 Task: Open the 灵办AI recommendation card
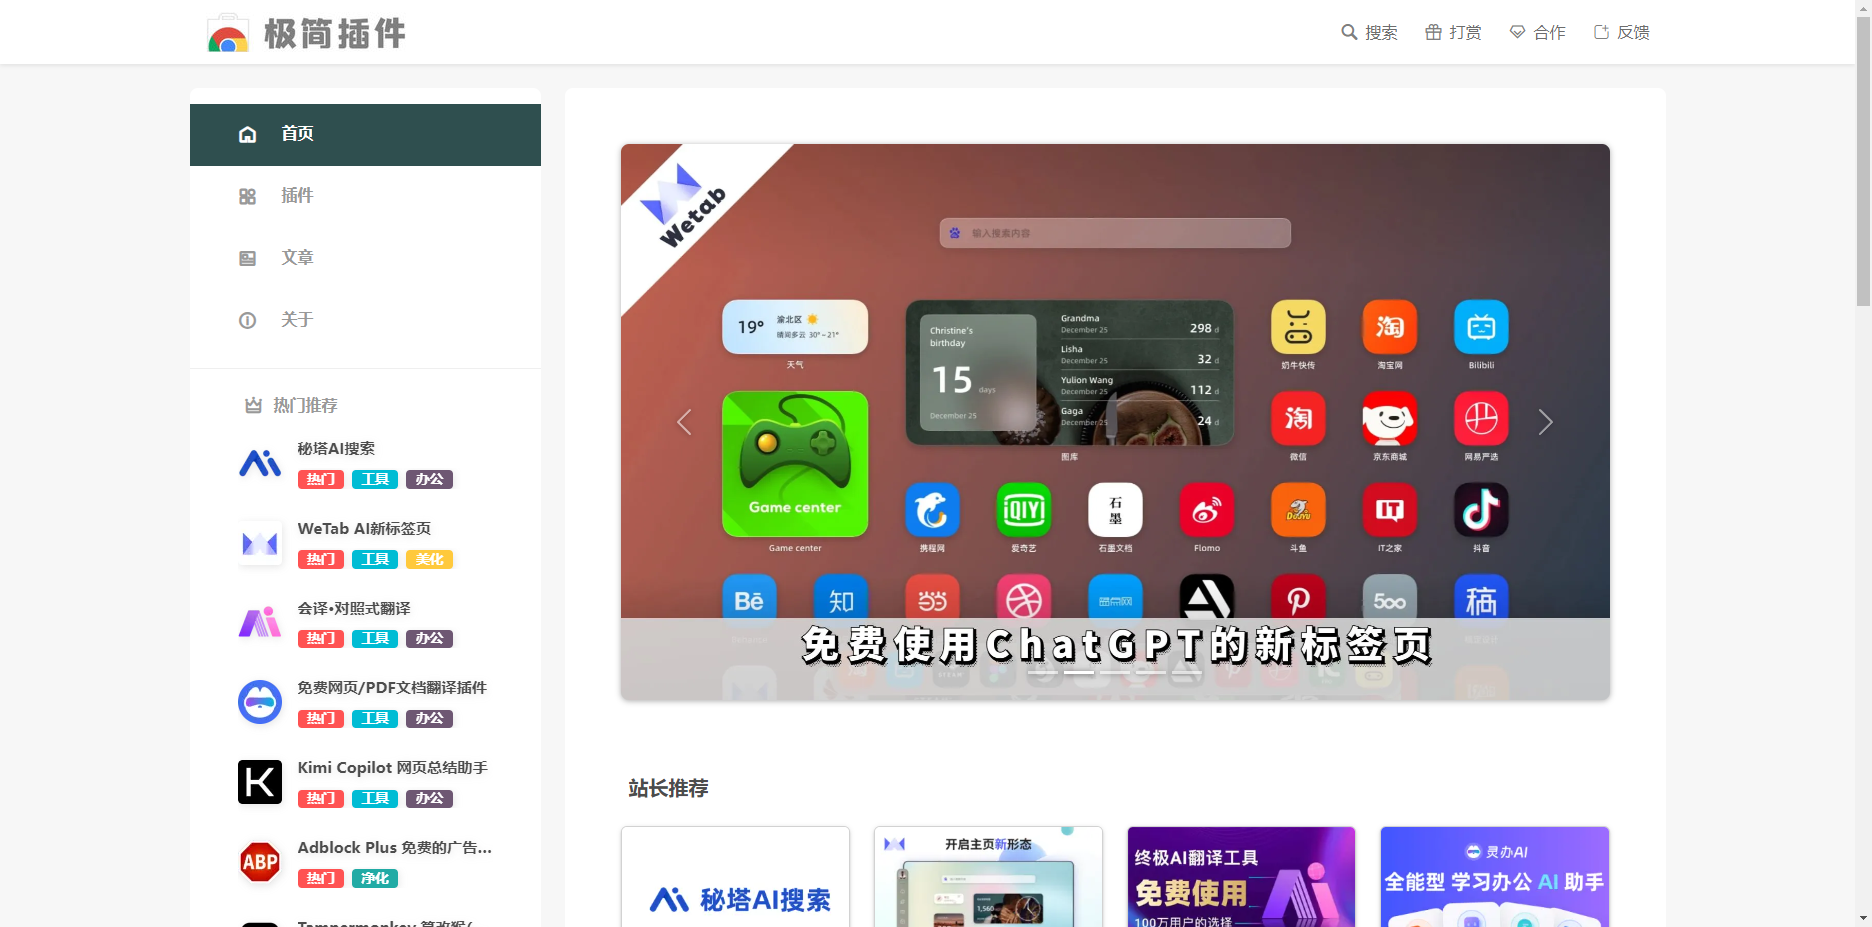[1495, 877]
